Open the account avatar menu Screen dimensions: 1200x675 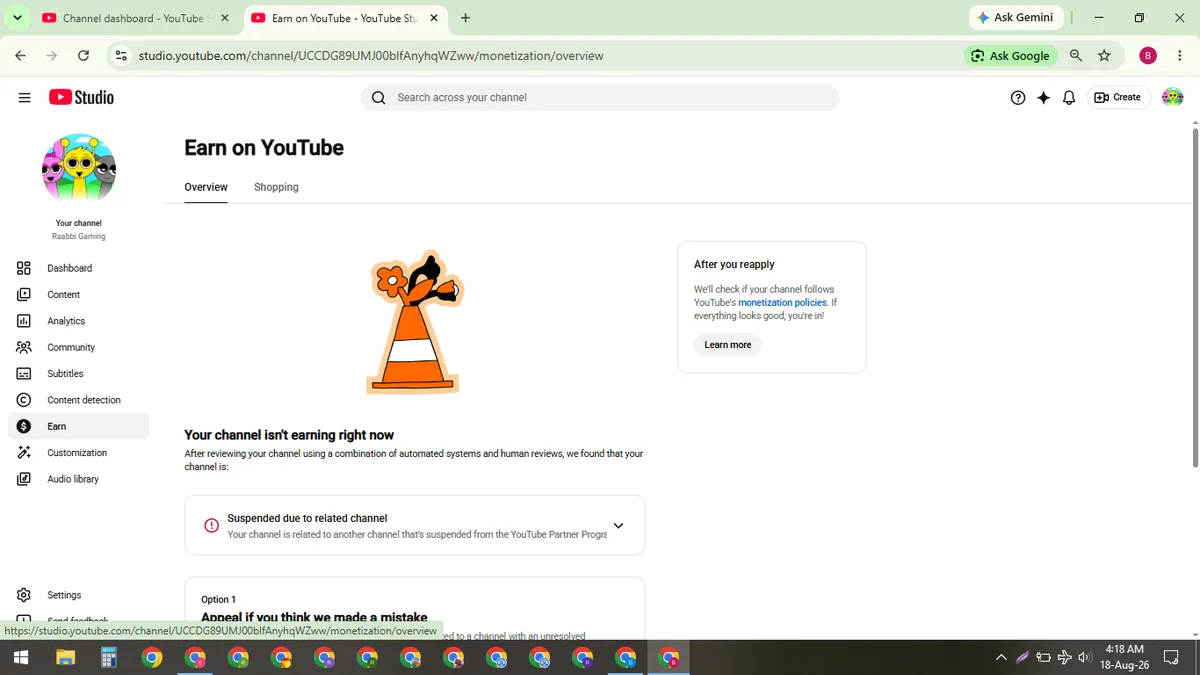1172,97
